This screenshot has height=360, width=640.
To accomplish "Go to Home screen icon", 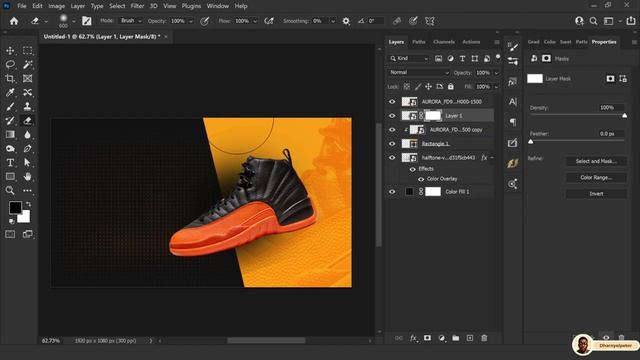I will coord(14,21).
